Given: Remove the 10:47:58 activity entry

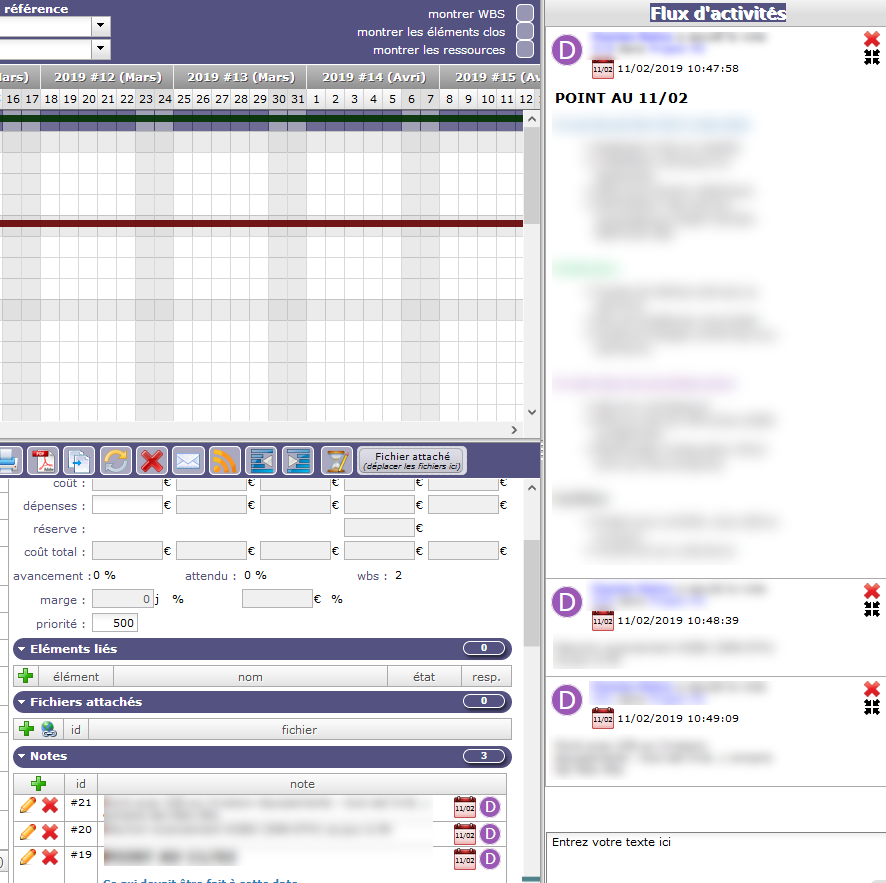Looking at the screenshot, I should [871, 39].
